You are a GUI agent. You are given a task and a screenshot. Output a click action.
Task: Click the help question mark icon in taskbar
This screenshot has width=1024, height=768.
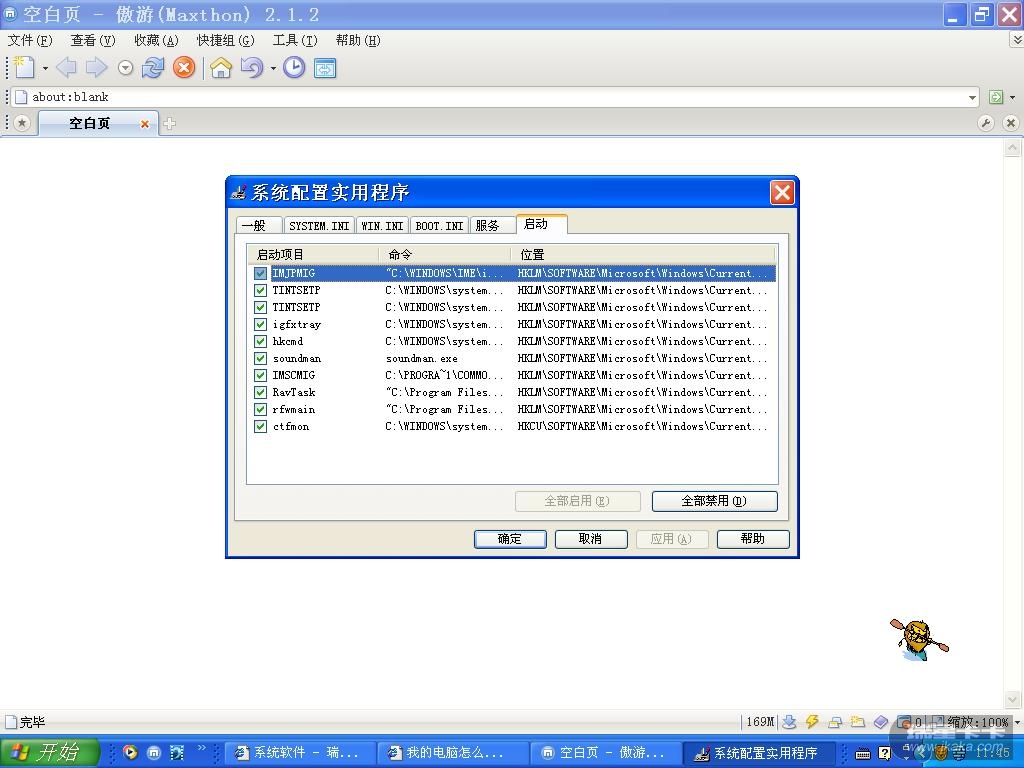885,753
